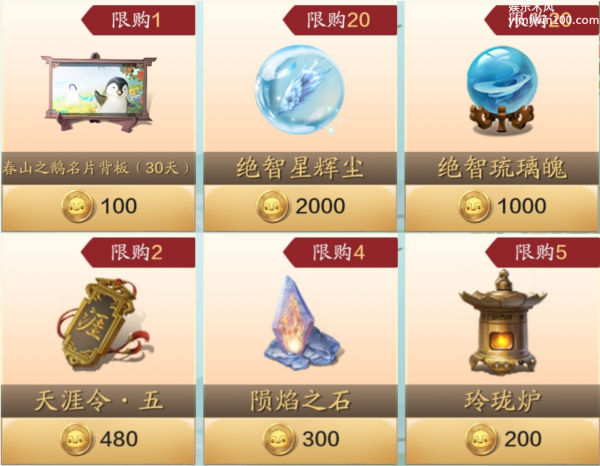Click the 玲珑炉 item name label
This screenshot has height=466, width=600.
point(502,401)
